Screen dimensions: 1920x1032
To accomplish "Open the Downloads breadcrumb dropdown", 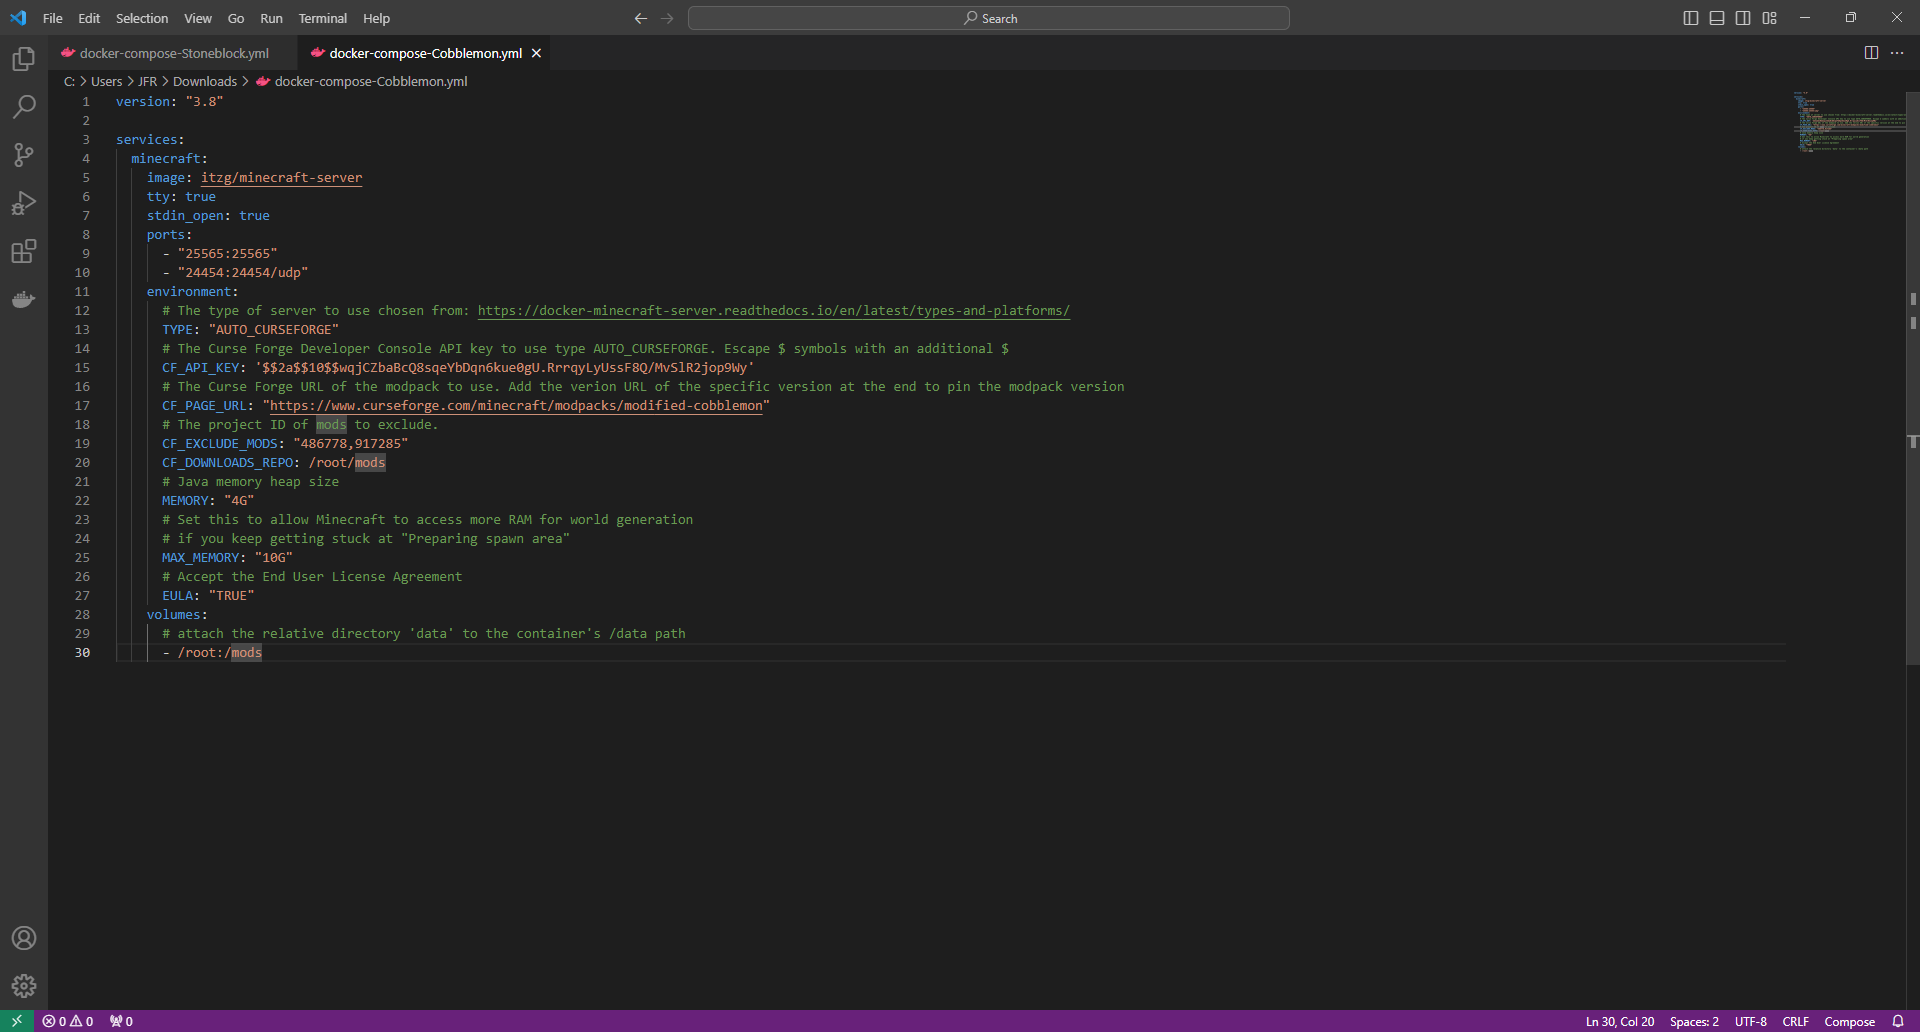I will coord(205,81).
